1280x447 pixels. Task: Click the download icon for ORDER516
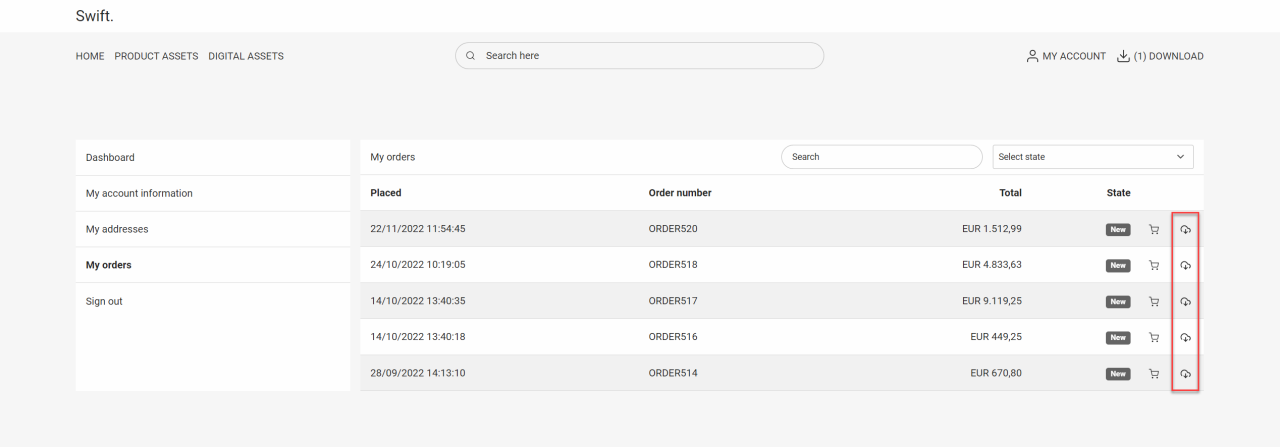point(1185,338)
